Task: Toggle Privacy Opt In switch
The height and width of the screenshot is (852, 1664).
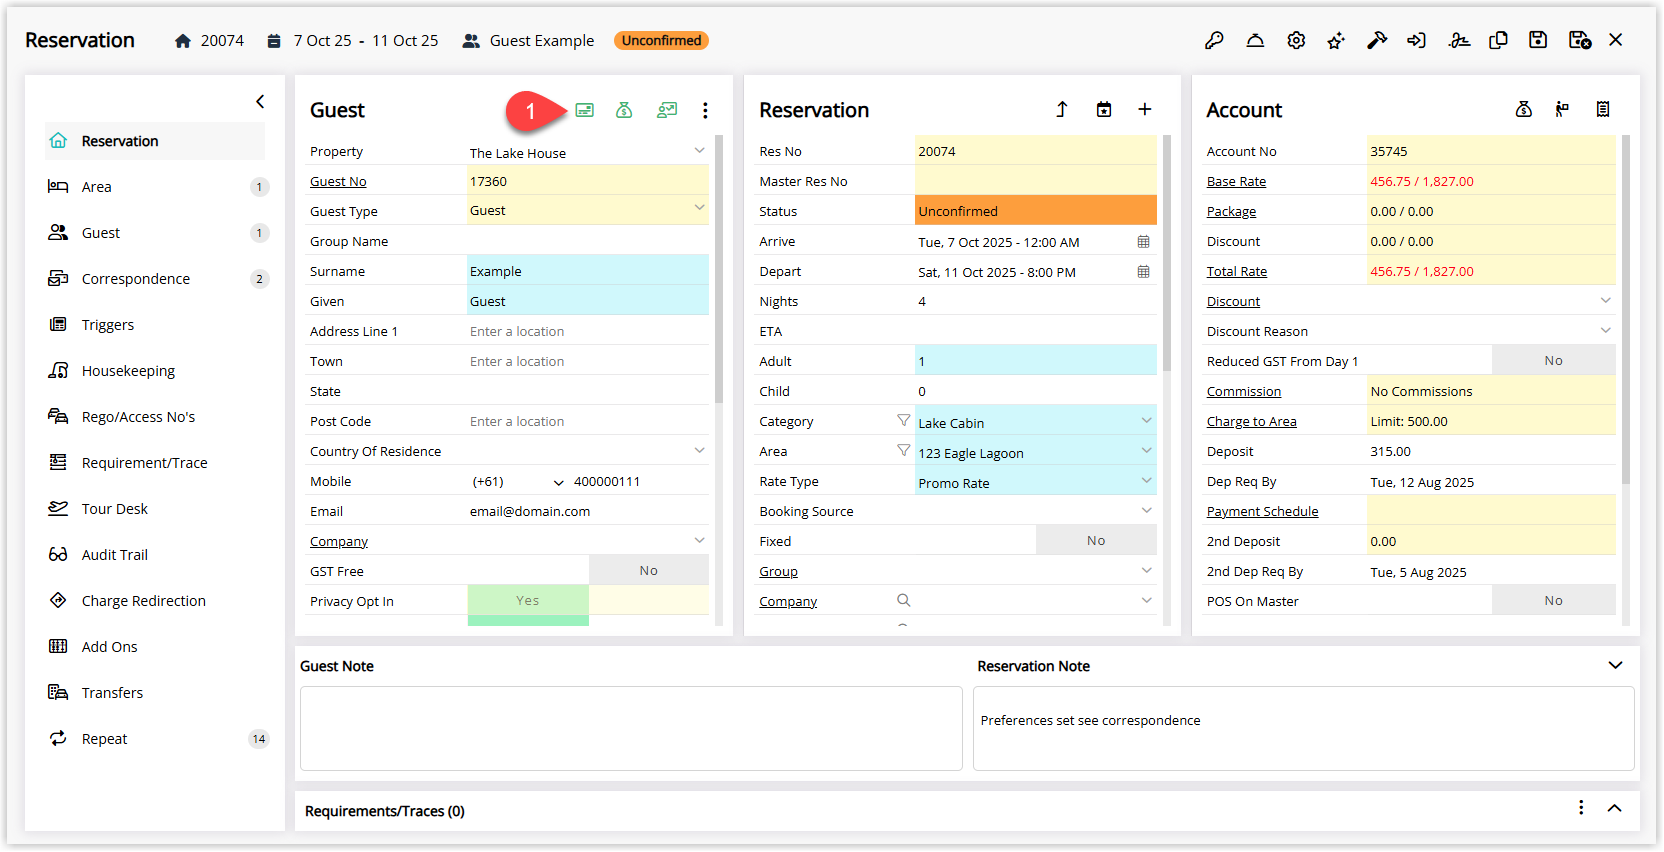Action: coord(528,600)
